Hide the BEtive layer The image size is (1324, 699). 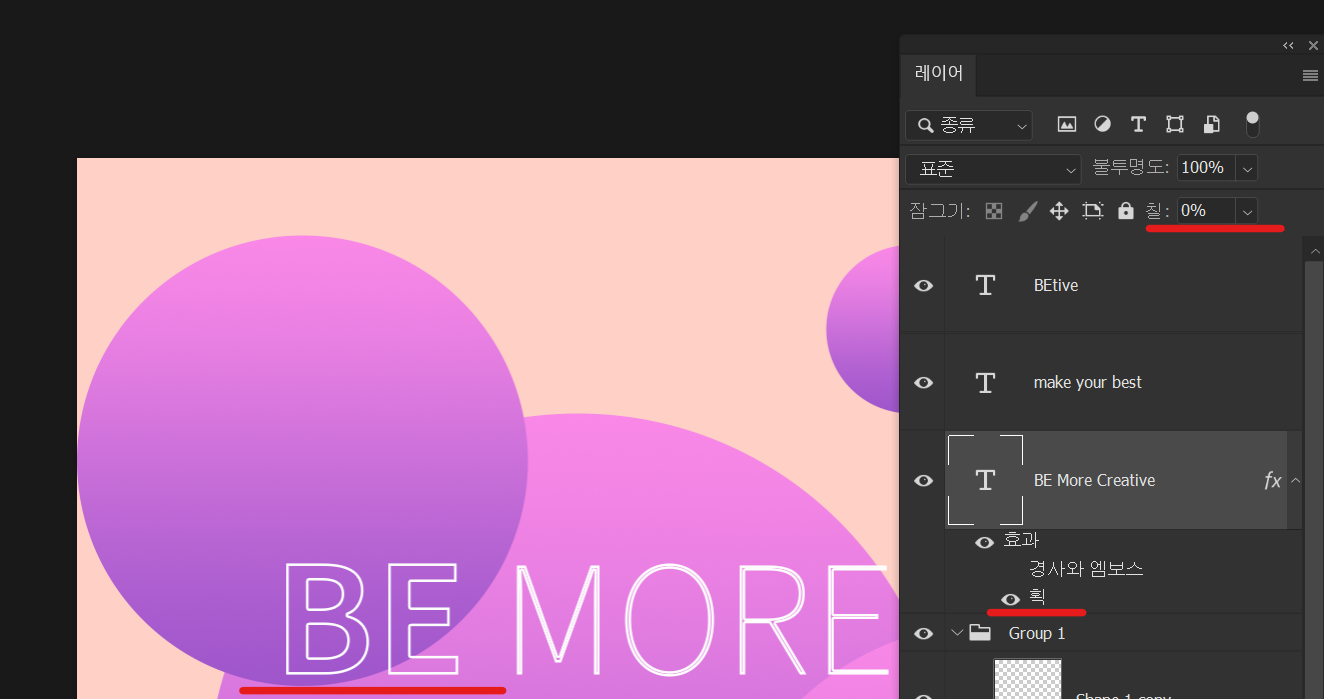pyautogui.click(x=923, y=285)
